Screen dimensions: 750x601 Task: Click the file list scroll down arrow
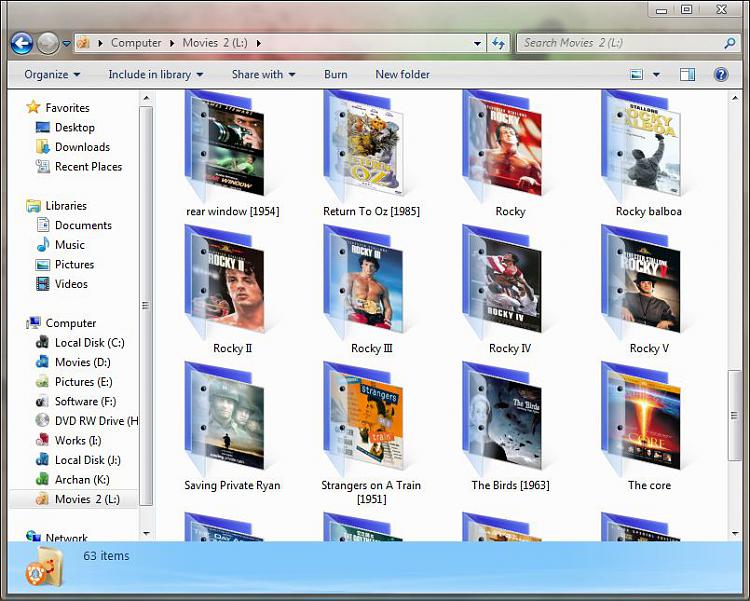point(735,533)
